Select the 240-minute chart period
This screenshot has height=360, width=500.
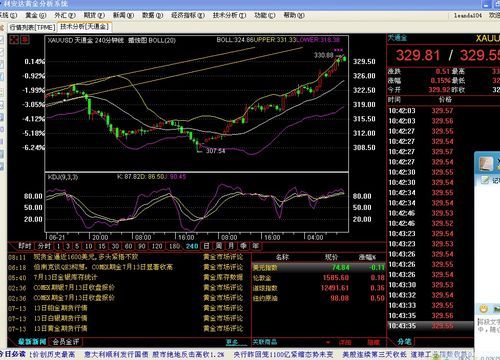click(x=192, y=246)
